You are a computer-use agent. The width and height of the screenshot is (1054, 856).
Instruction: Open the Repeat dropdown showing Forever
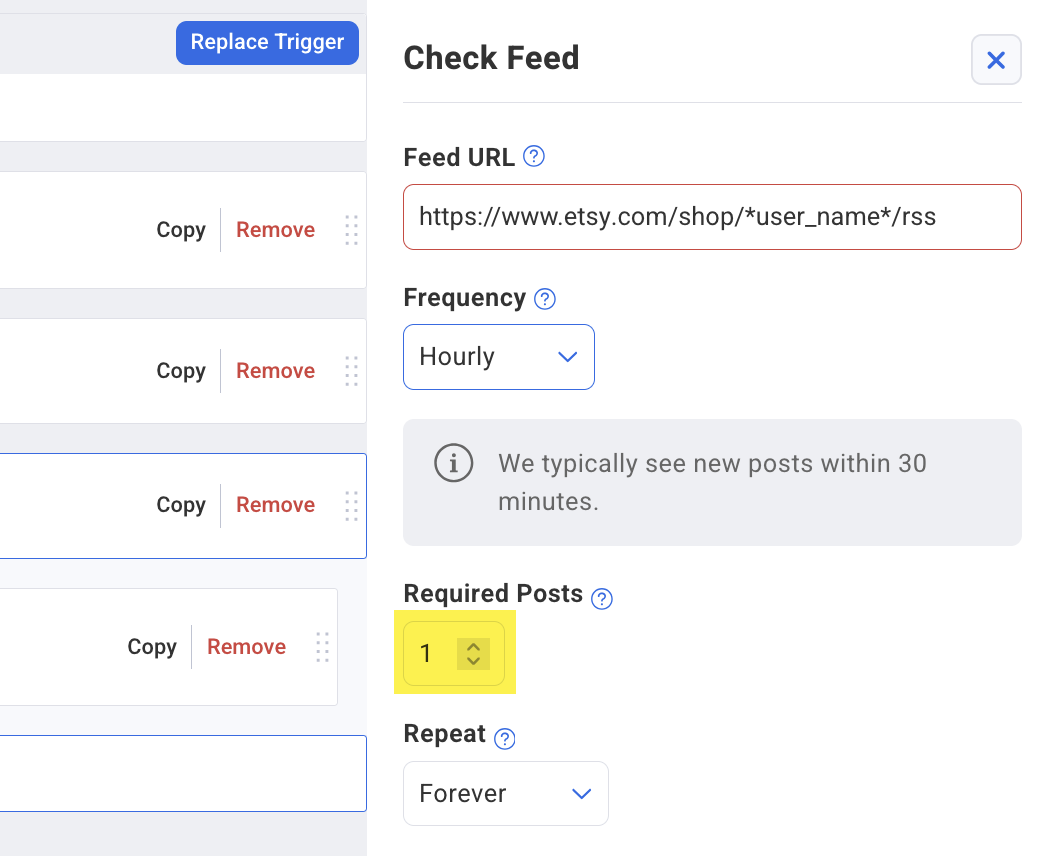coord(505,793)
